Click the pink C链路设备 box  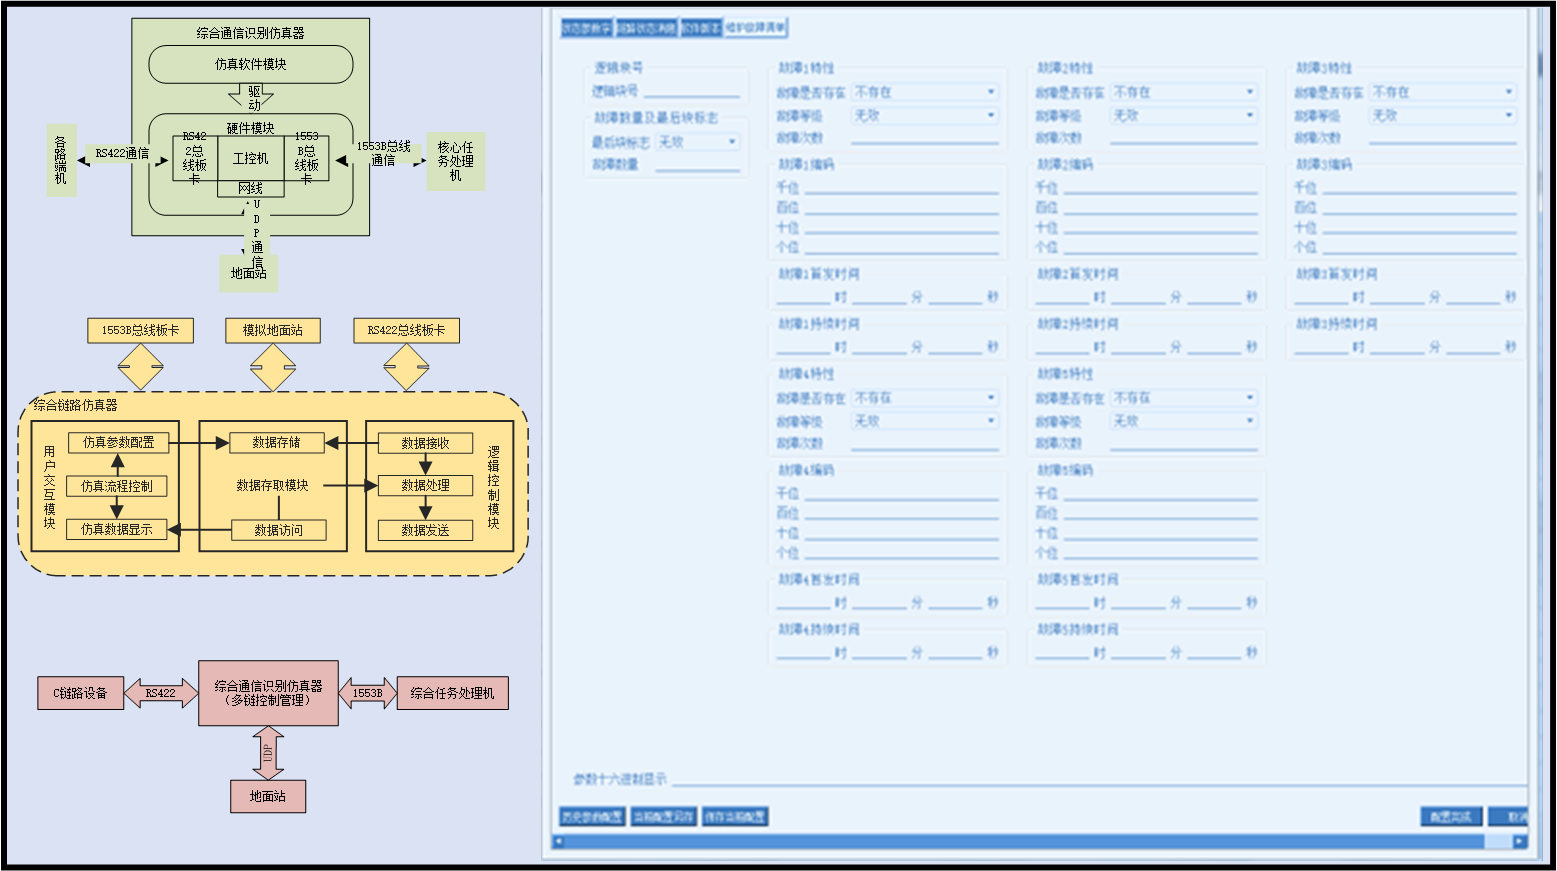(81, 693)
